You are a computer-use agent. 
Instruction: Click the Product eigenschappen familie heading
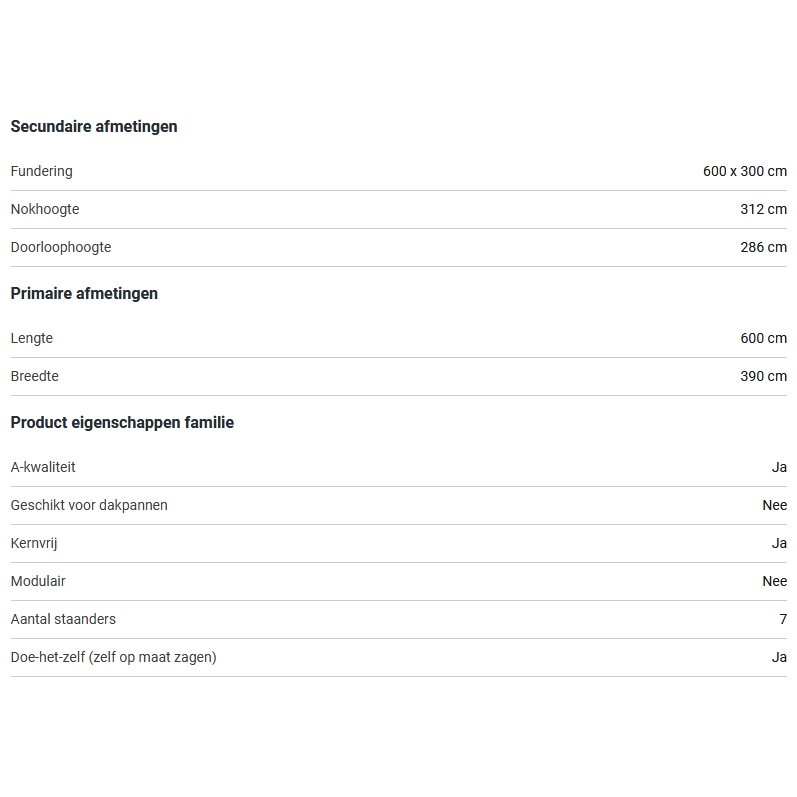(x=122, y=422)
